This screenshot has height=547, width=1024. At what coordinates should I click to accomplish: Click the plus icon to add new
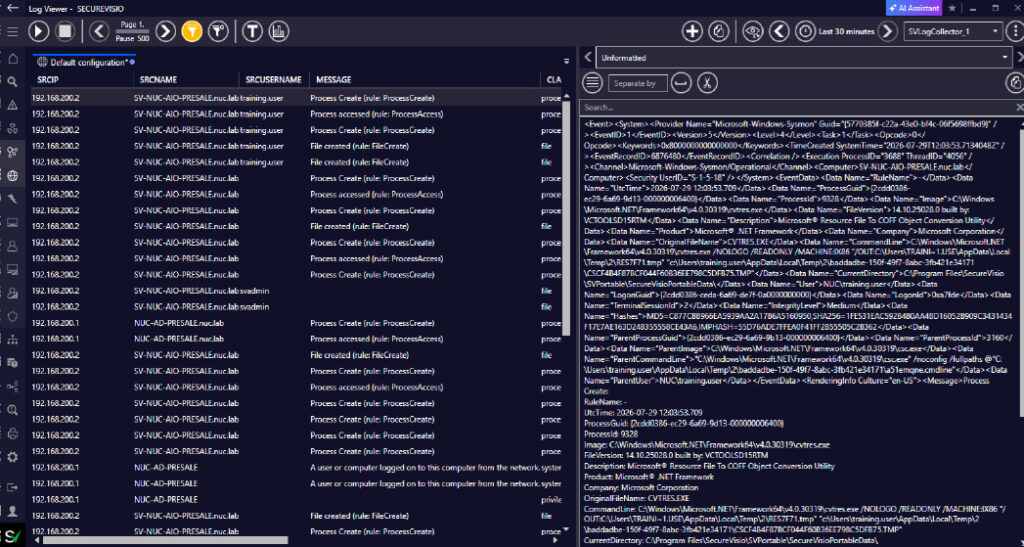coord(692,31)
